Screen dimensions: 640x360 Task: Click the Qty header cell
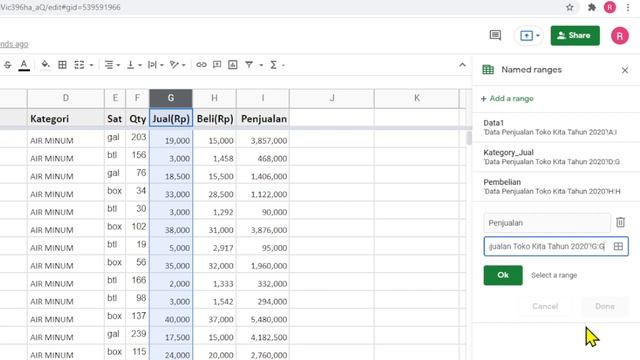(x=137, y=119)
